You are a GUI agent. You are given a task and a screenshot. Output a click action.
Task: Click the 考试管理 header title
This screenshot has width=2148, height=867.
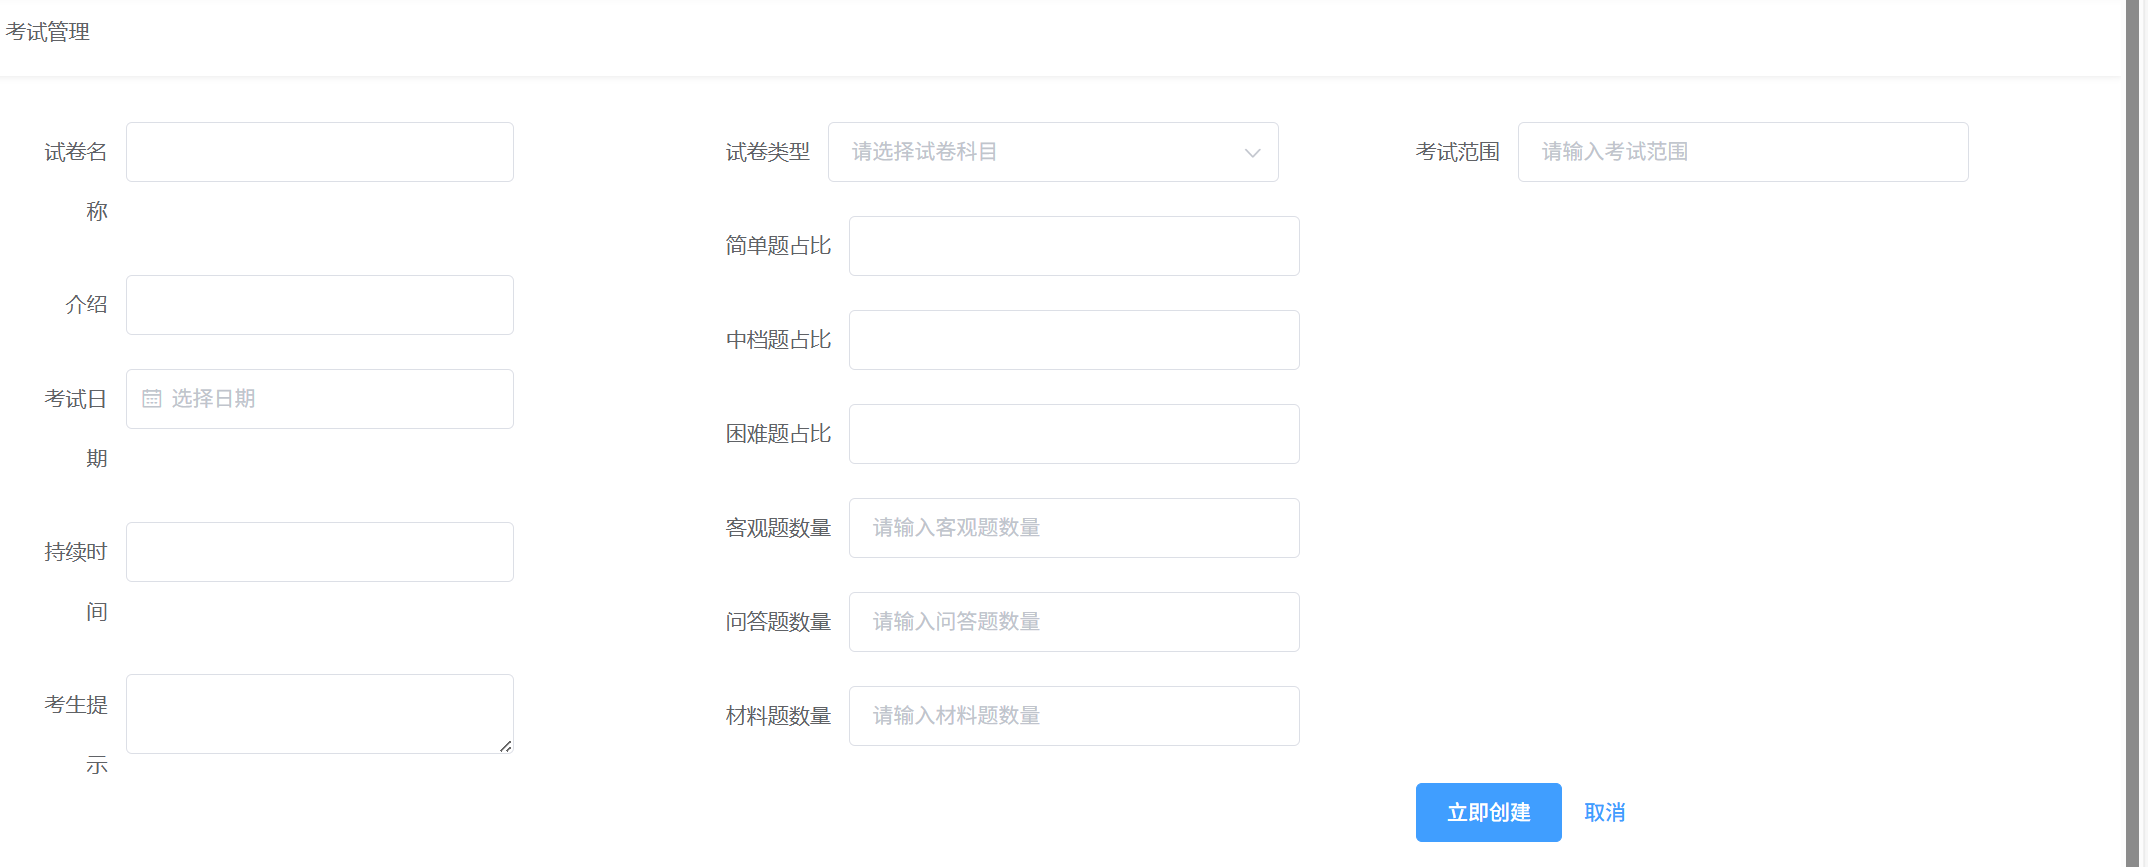point(48,32)
